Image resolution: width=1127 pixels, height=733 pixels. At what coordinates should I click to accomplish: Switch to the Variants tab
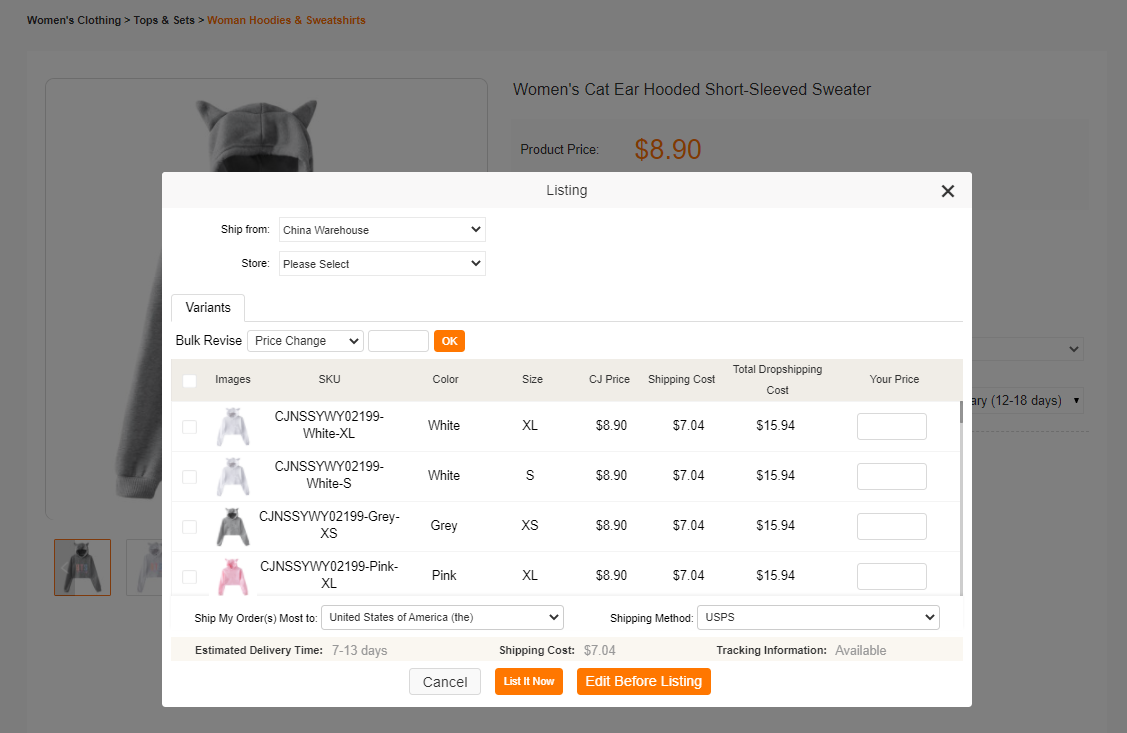[x=208, y=308]
